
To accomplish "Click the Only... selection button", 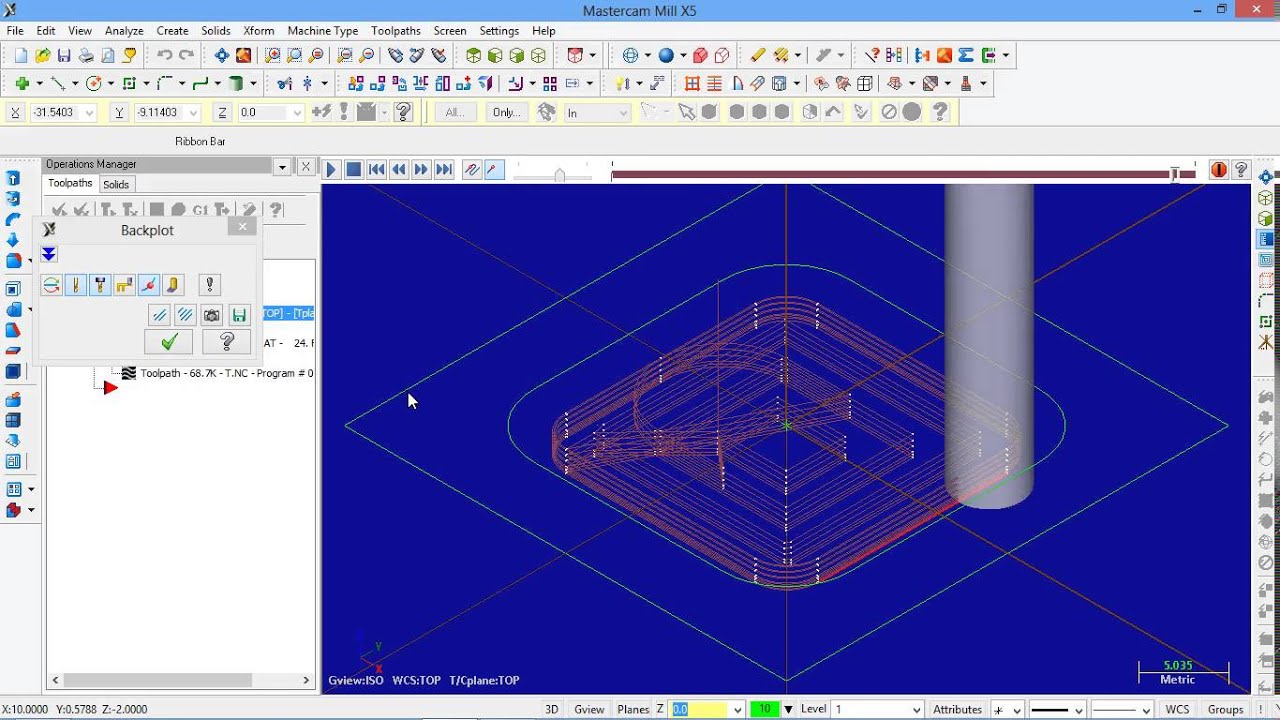I will [x=507, y=112].
